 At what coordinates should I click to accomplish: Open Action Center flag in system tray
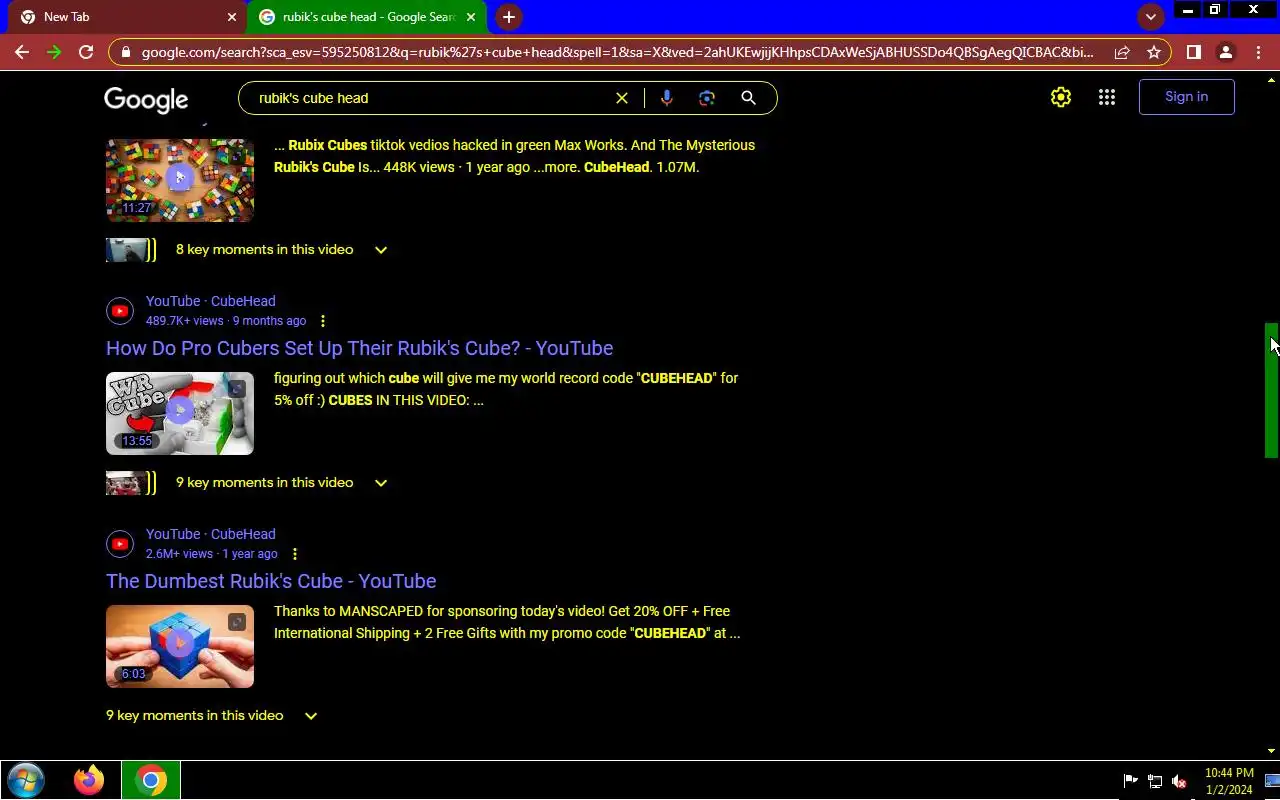click(x=1130, y=781)
